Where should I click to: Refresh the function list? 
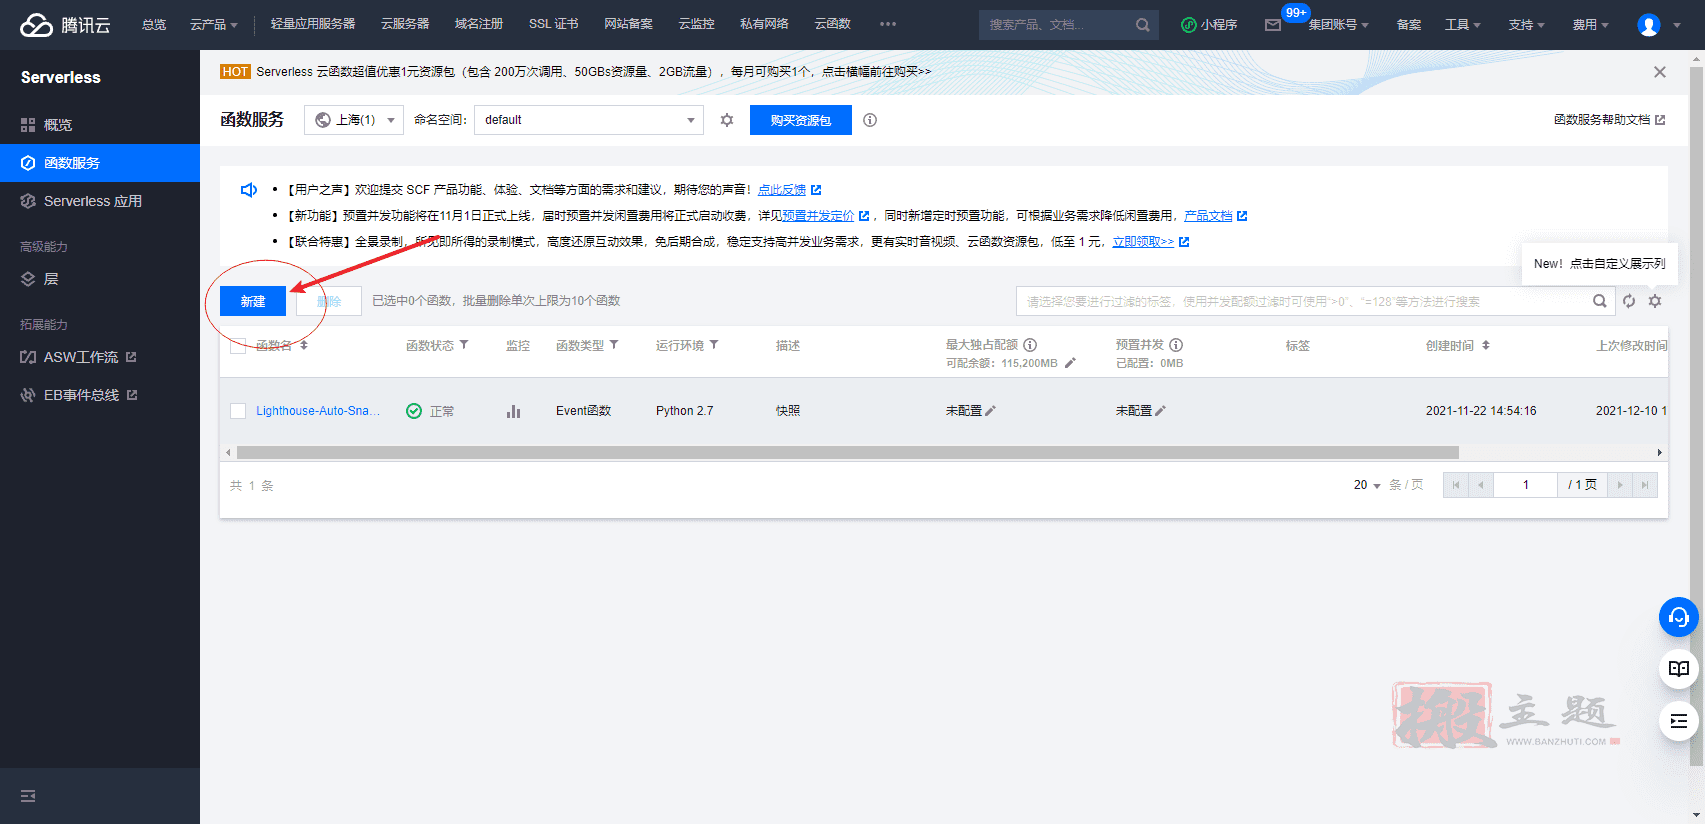click(1629, 301)
